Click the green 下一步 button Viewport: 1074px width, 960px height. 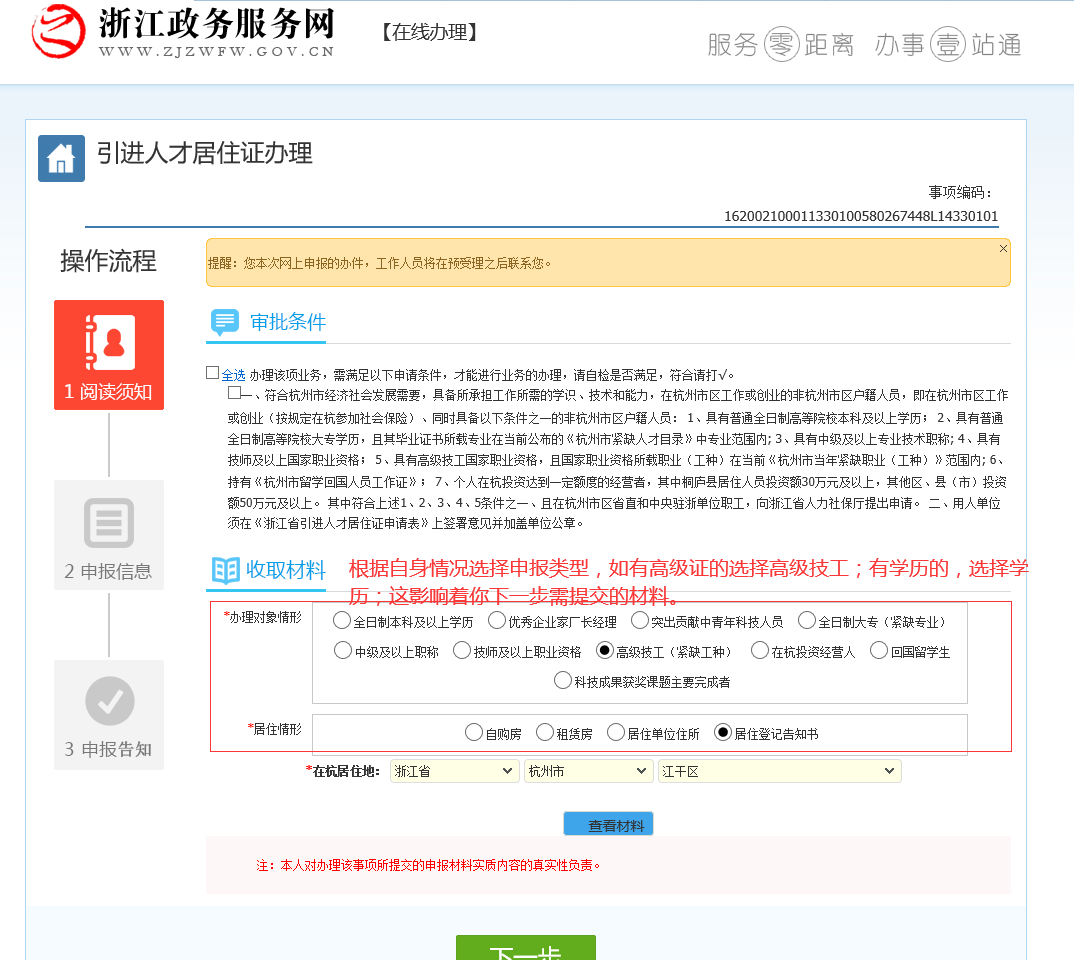coord(525,948)
